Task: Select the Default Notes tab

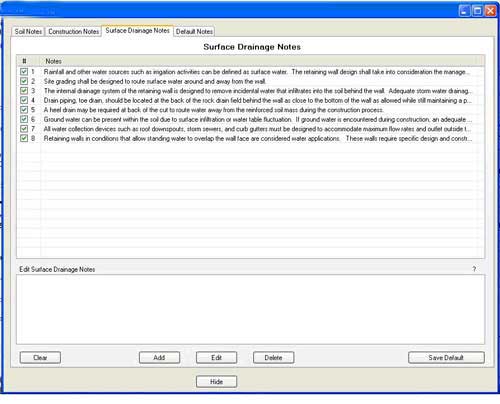Action: coord(194,32)
